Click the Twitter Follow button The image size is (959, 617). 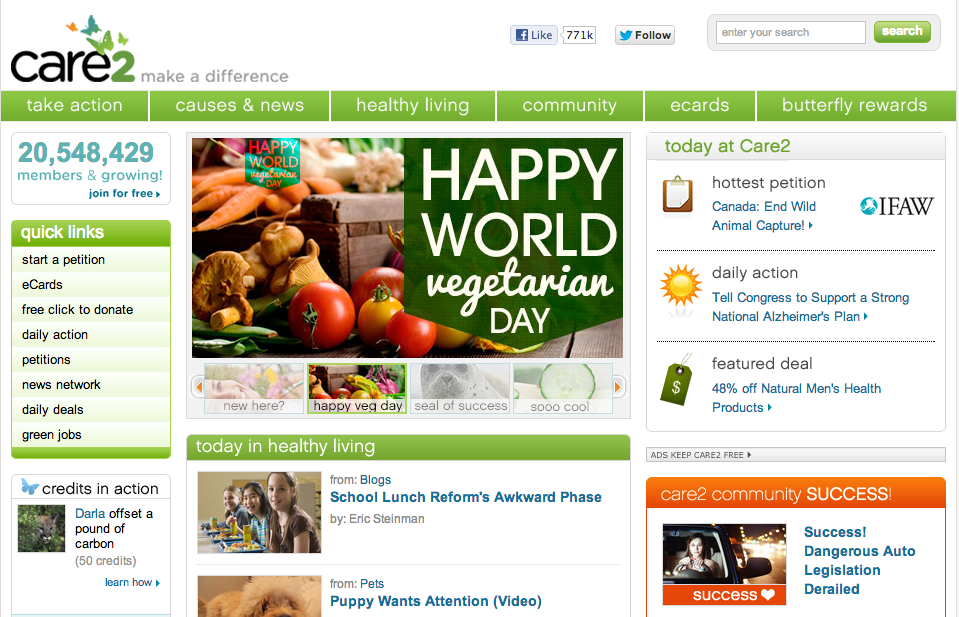645,35
